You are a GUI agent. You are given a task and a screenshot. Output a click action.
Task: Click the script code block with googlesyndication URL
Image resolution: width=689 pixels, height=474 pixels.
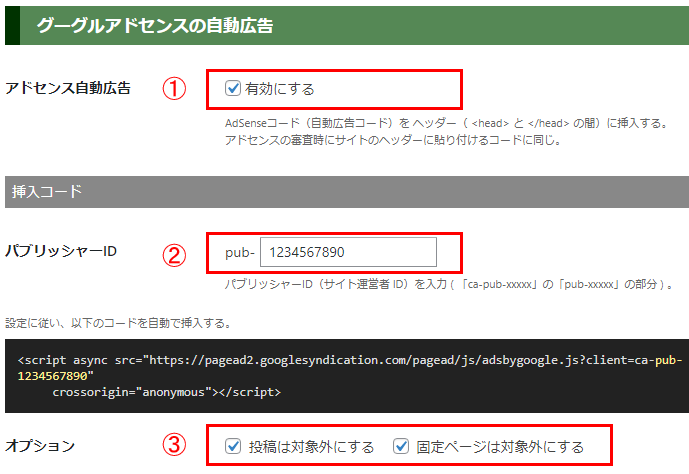[347, 376]
